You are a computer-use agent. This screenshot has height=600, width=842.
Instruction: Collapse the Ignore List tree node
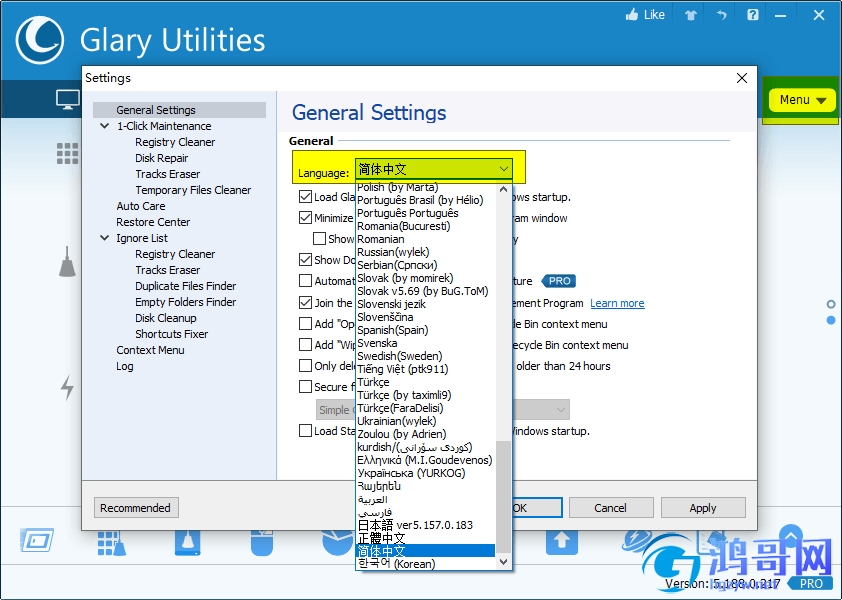[105, 237]
